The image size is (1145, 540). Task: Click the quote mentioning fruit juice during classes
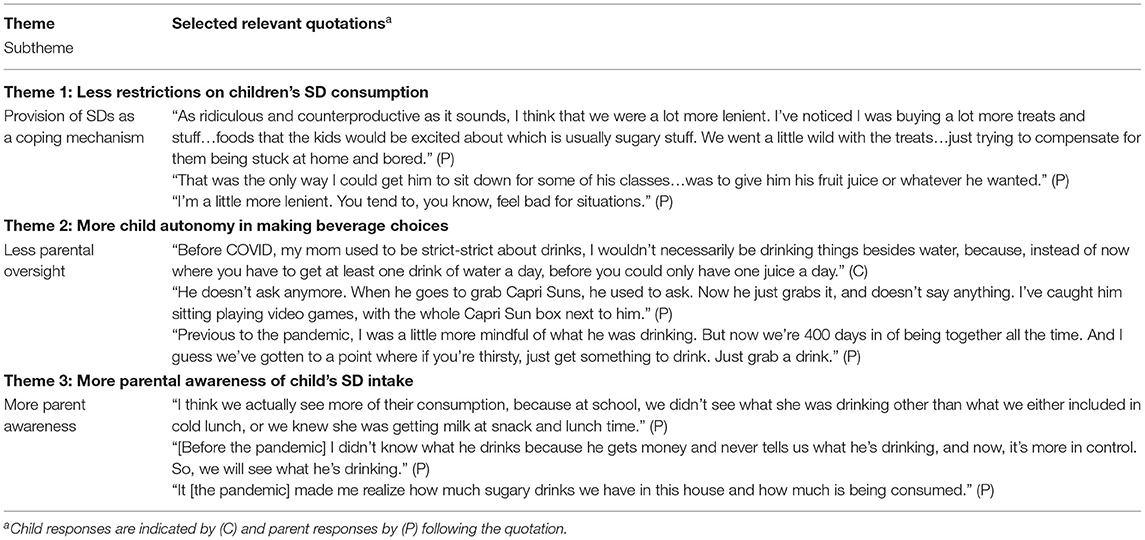click(620, 181)
